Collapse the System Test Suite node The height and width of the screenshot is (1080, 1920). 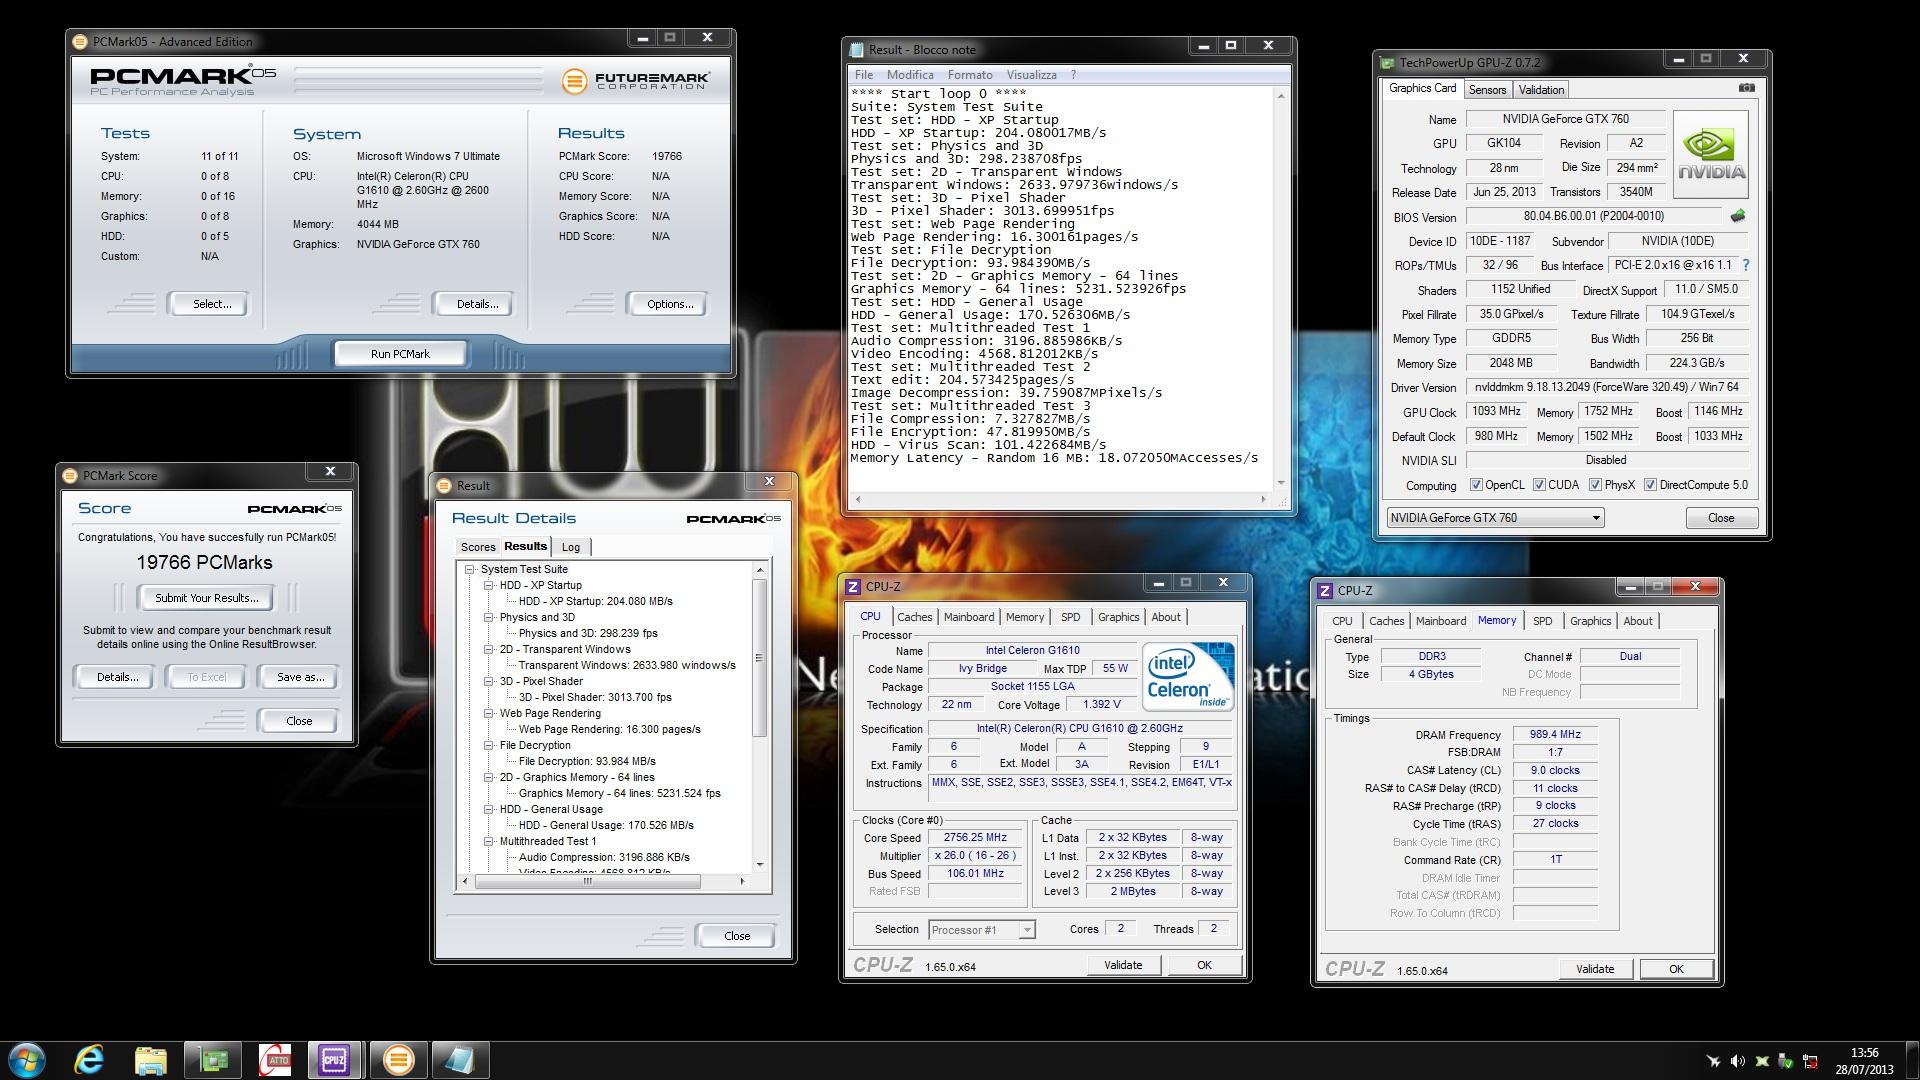(x=469, y=569)
